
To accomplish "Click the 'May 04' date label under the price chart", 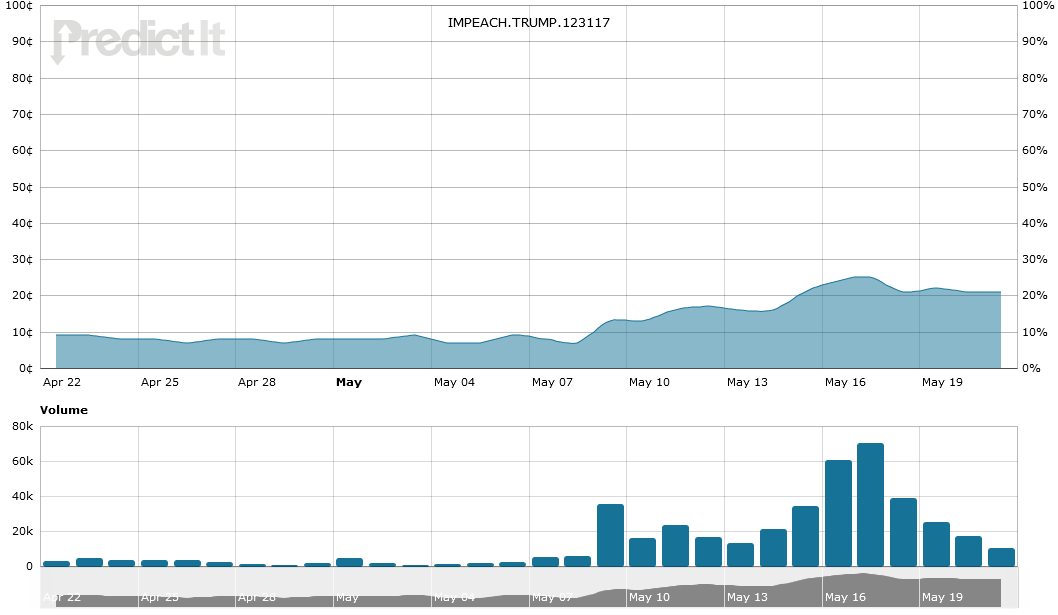I will pos(454,382).
